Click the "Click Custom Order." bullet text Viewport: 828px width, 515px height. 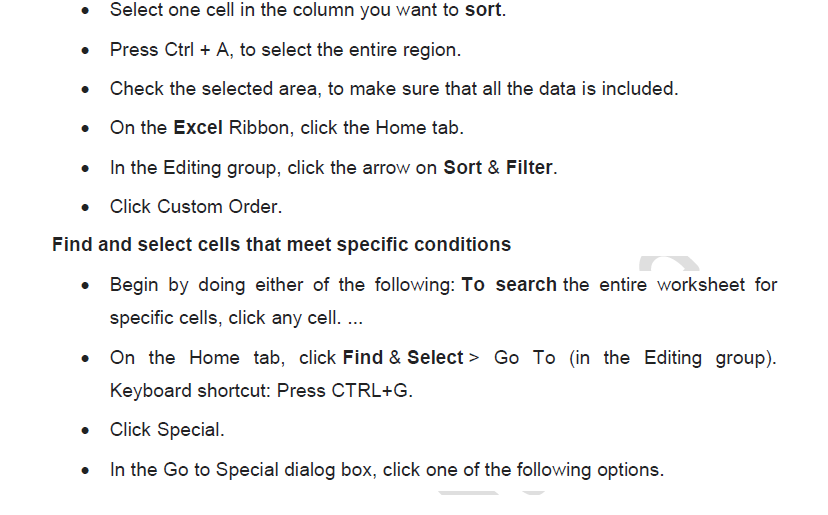tap(196, 207)
